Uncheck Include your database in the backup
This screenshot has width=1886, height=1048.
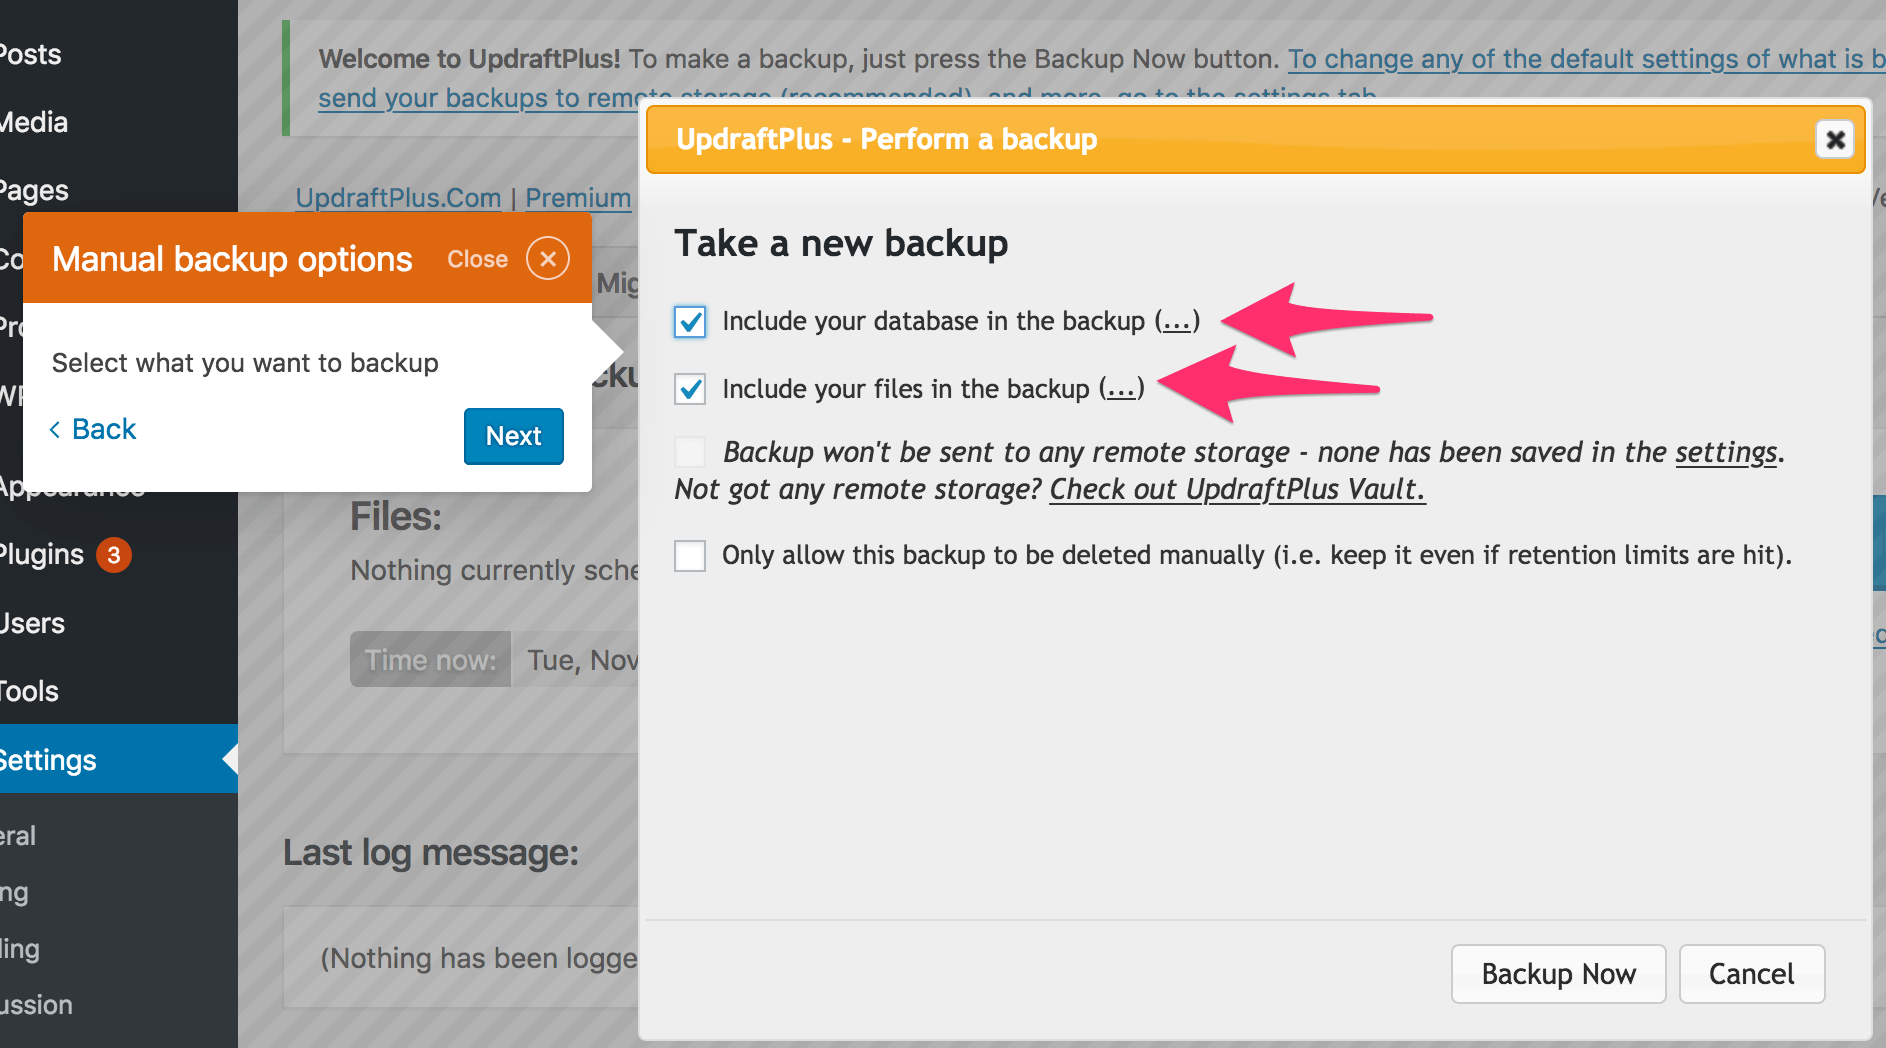tap(690, 322)
